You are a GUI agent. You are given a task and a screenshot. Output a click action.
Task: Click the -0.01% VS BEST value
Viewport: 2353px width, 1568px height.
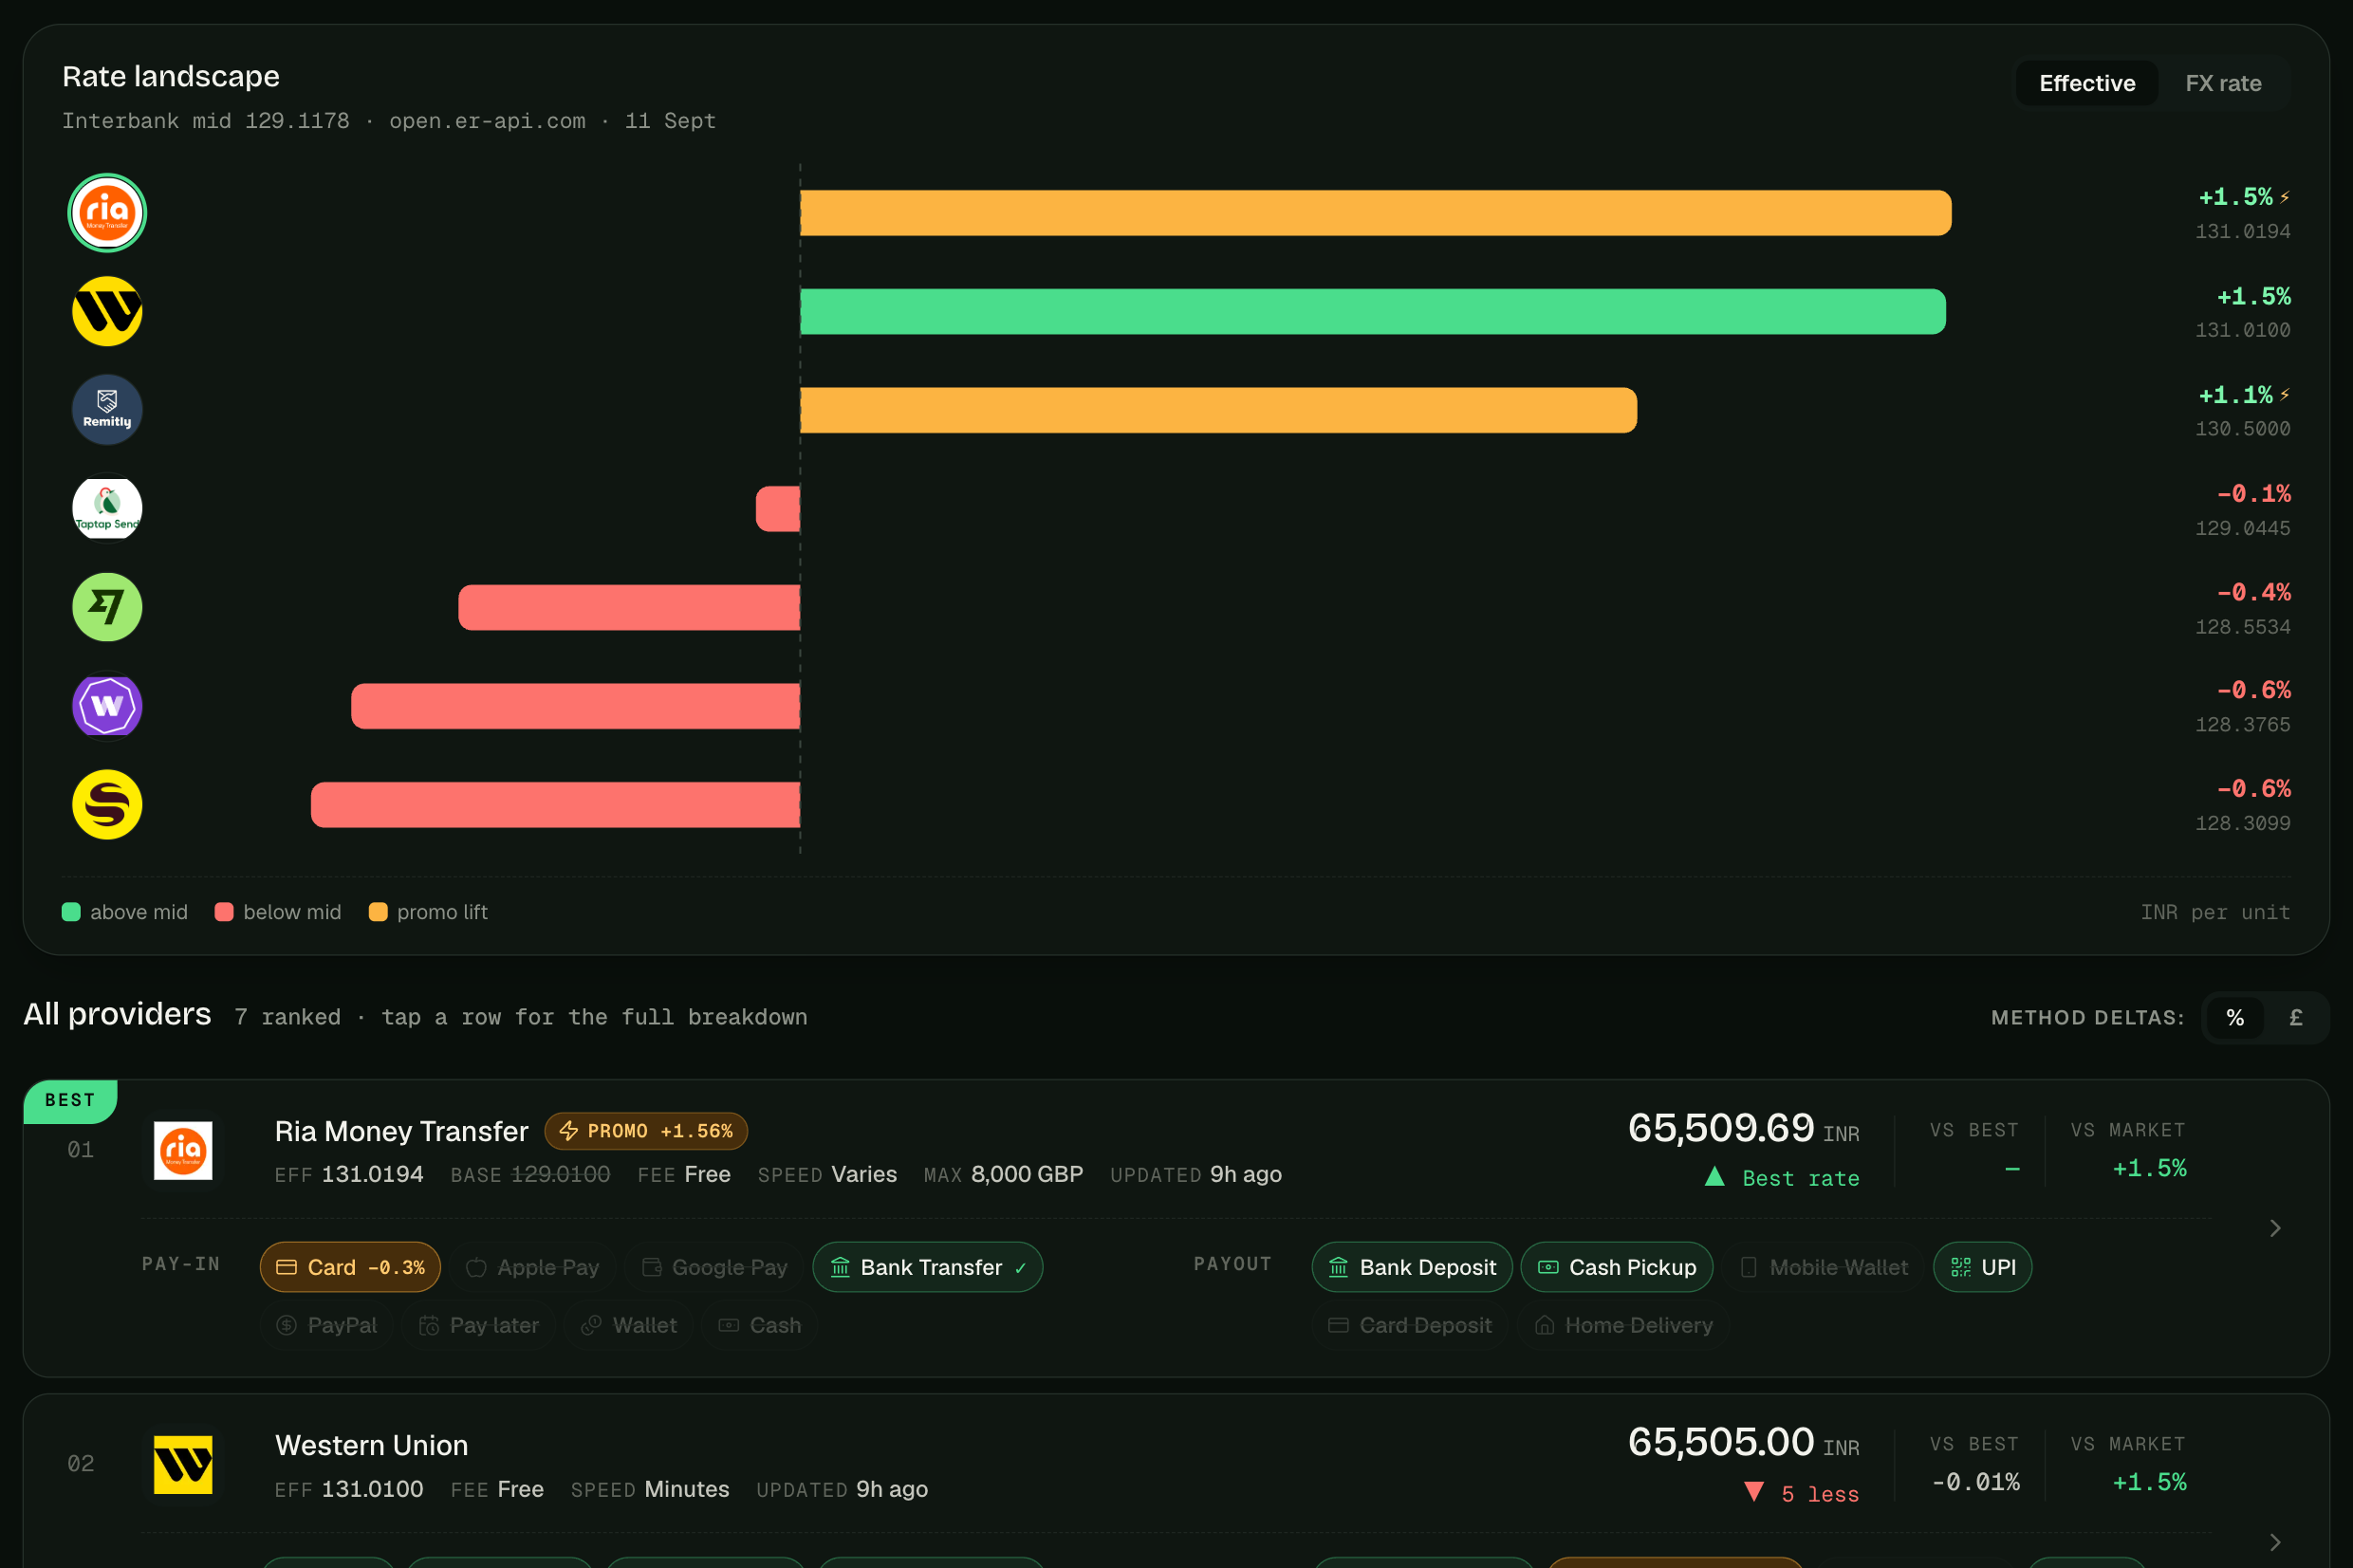(1975, 1483)
